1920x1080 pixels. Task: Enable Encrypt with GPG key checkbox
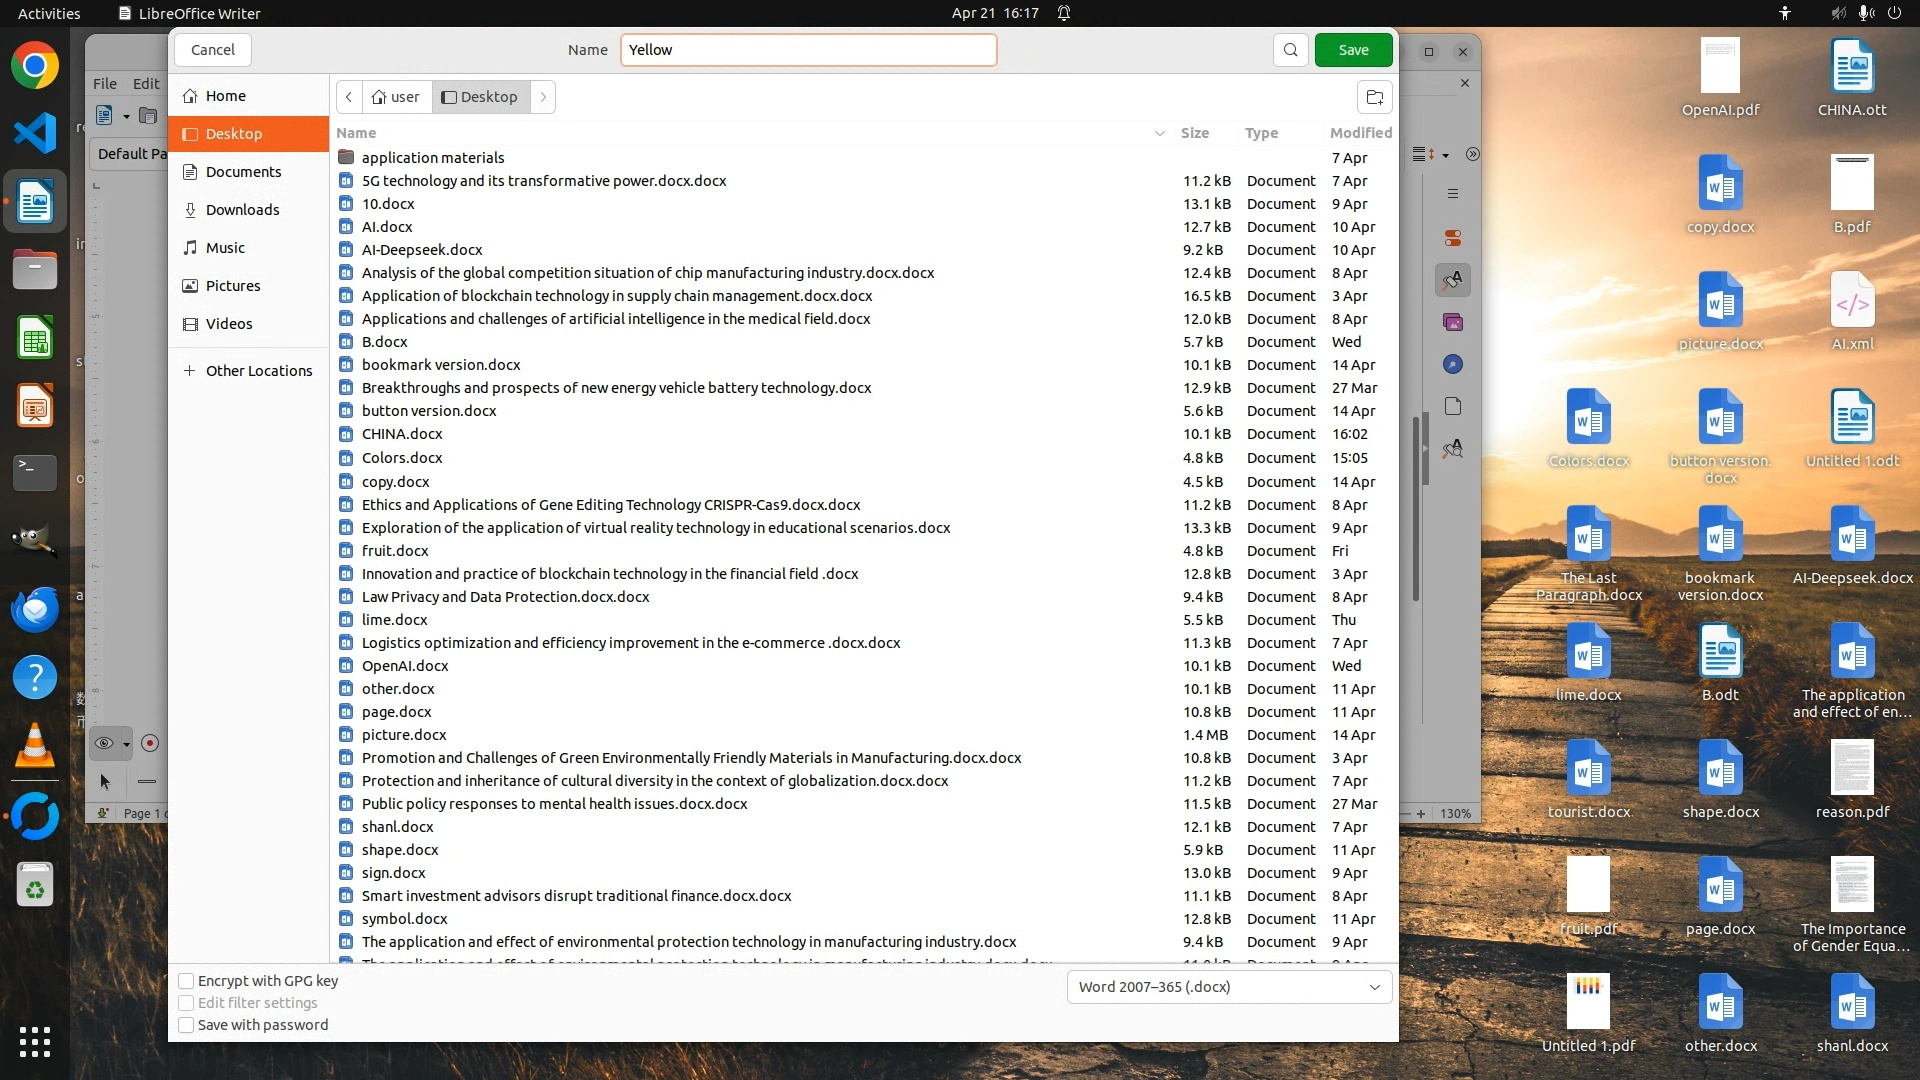point(186,981)
